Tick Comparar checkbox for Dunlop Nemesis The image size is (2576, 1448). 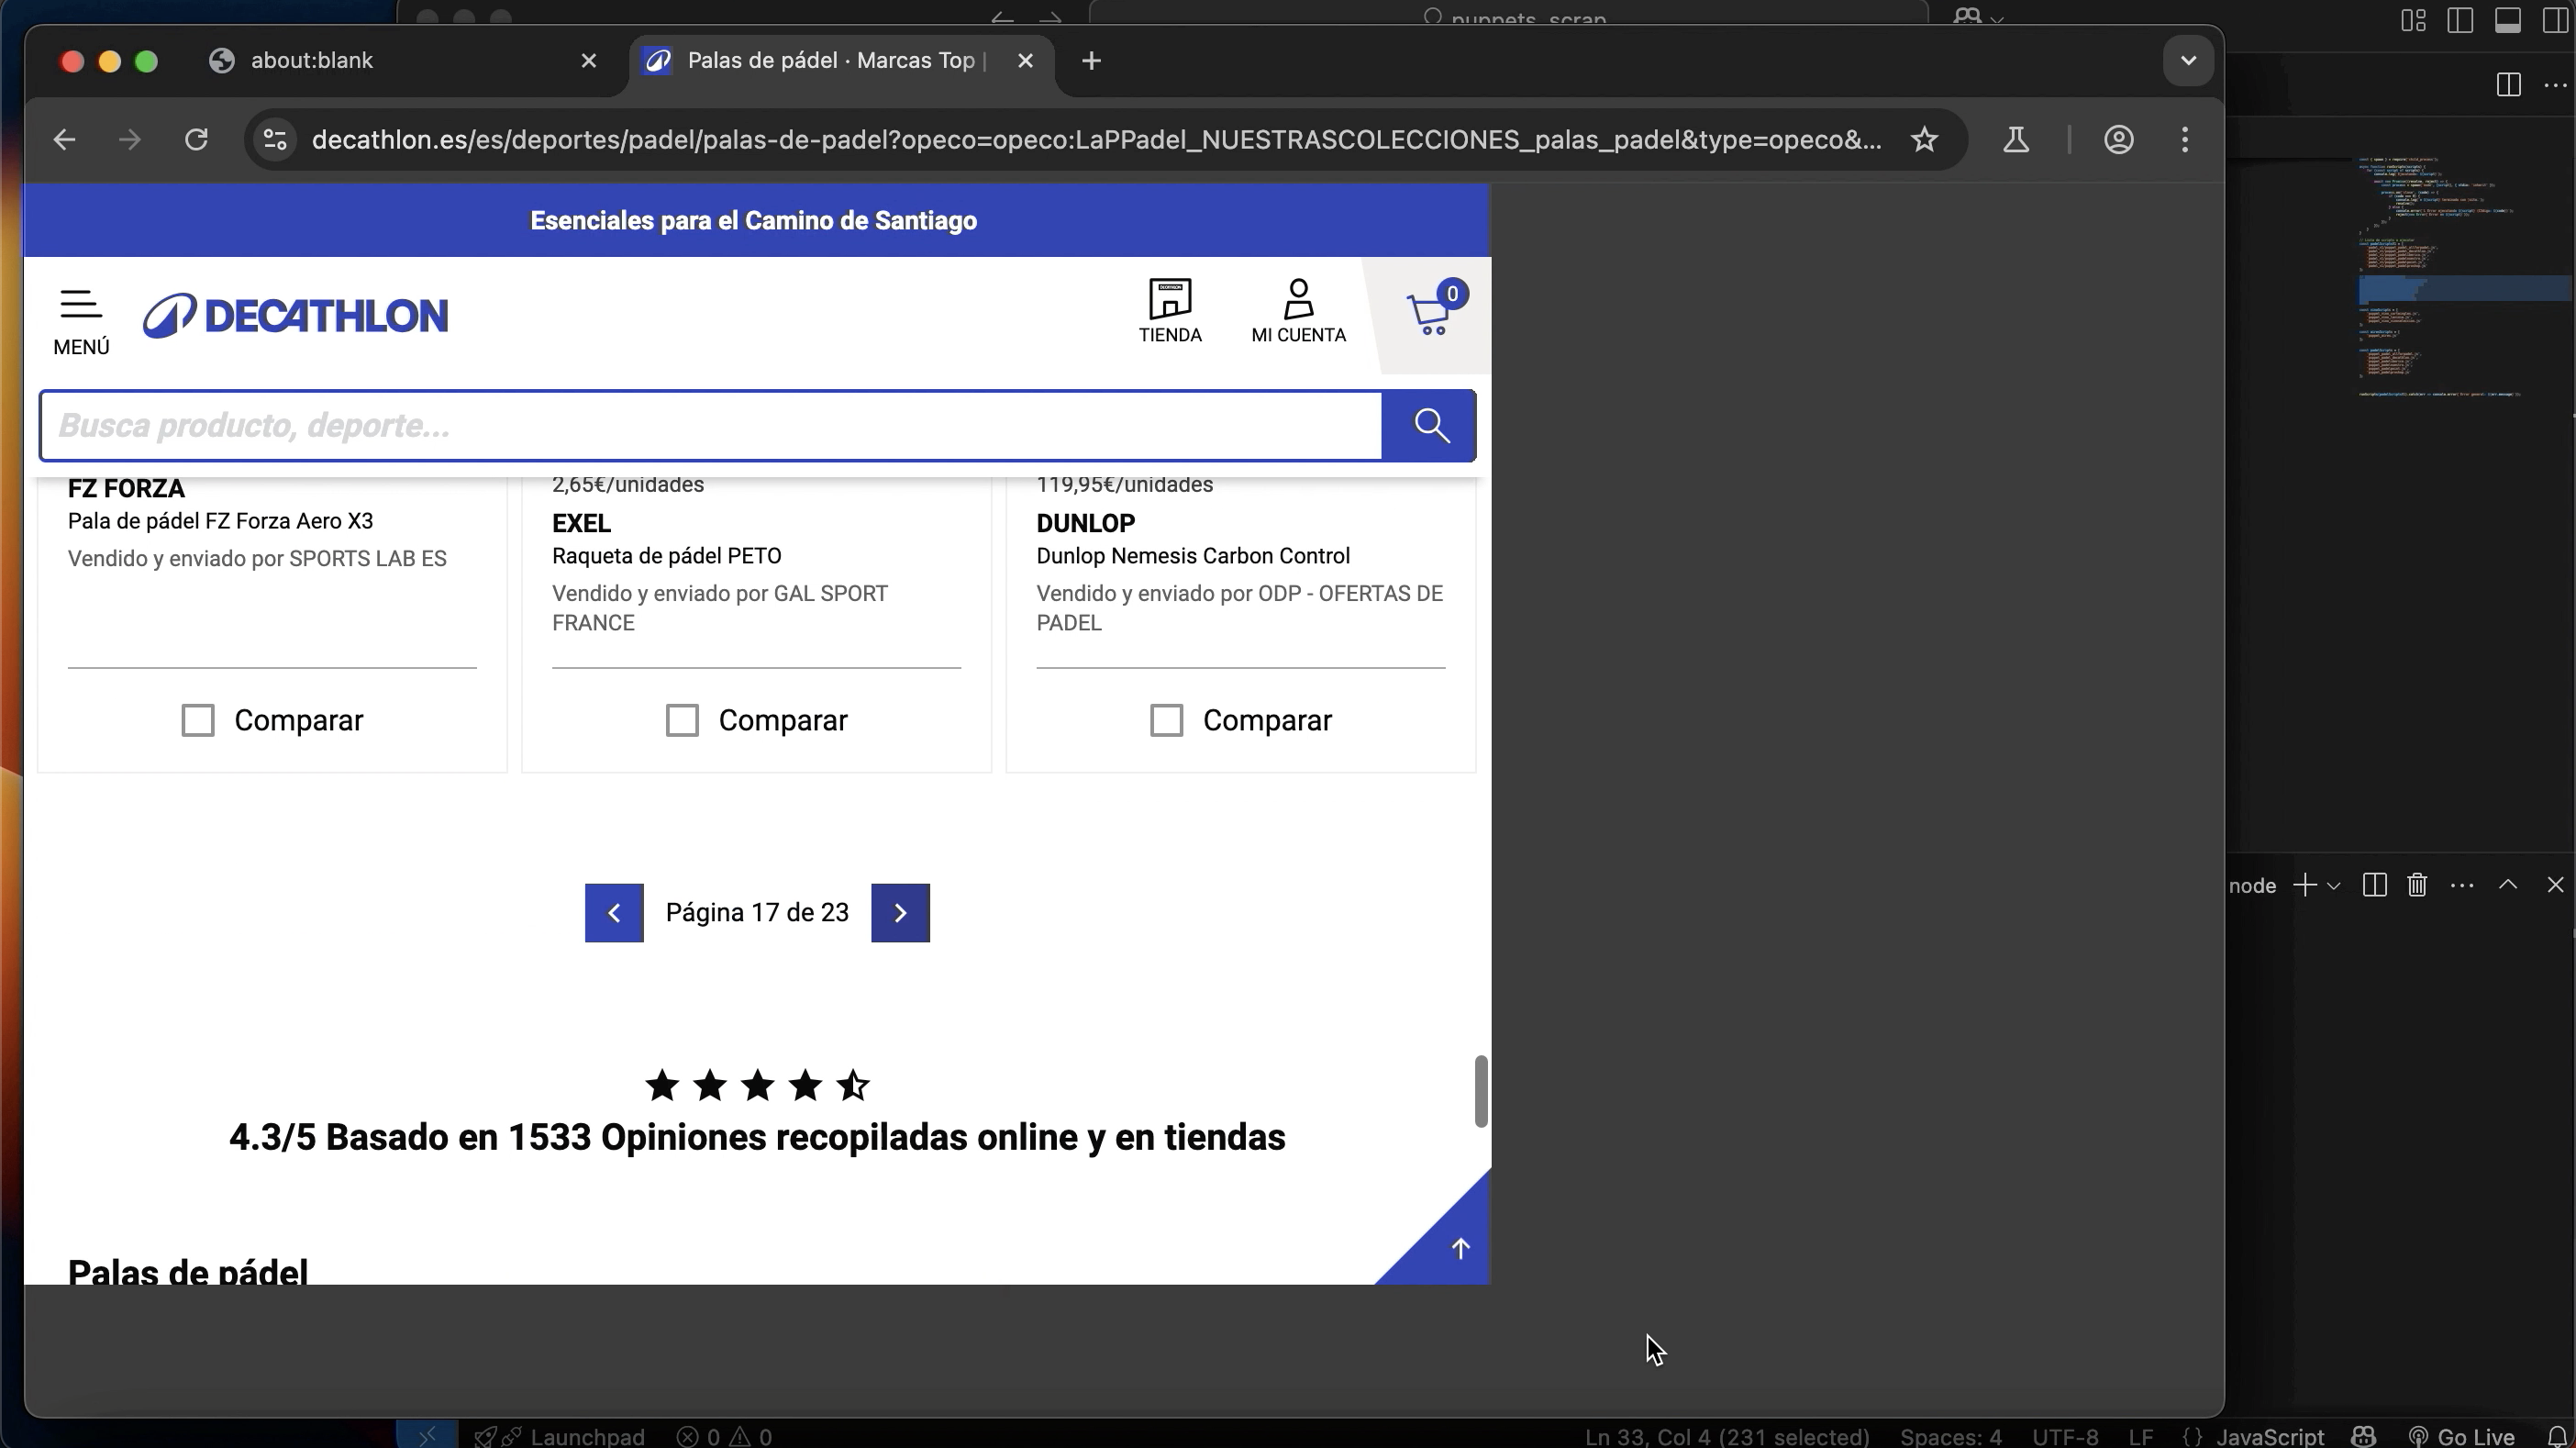pyautogui.click(x=1166, y=721)
